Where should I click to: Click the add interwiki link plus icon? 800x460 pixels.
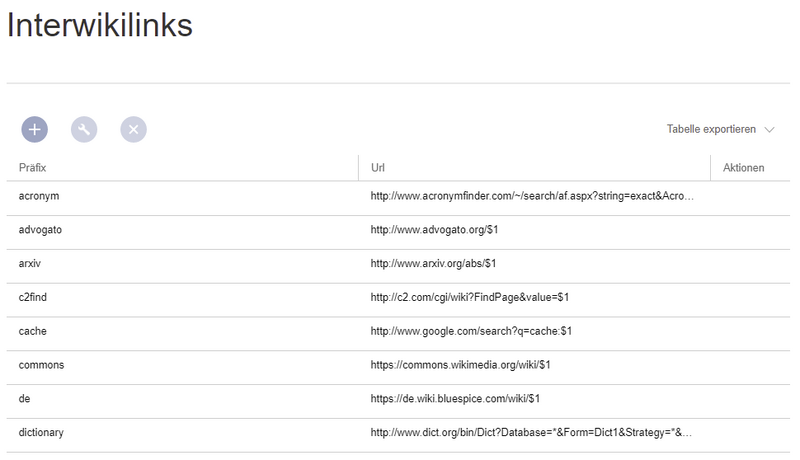point(35,129)
